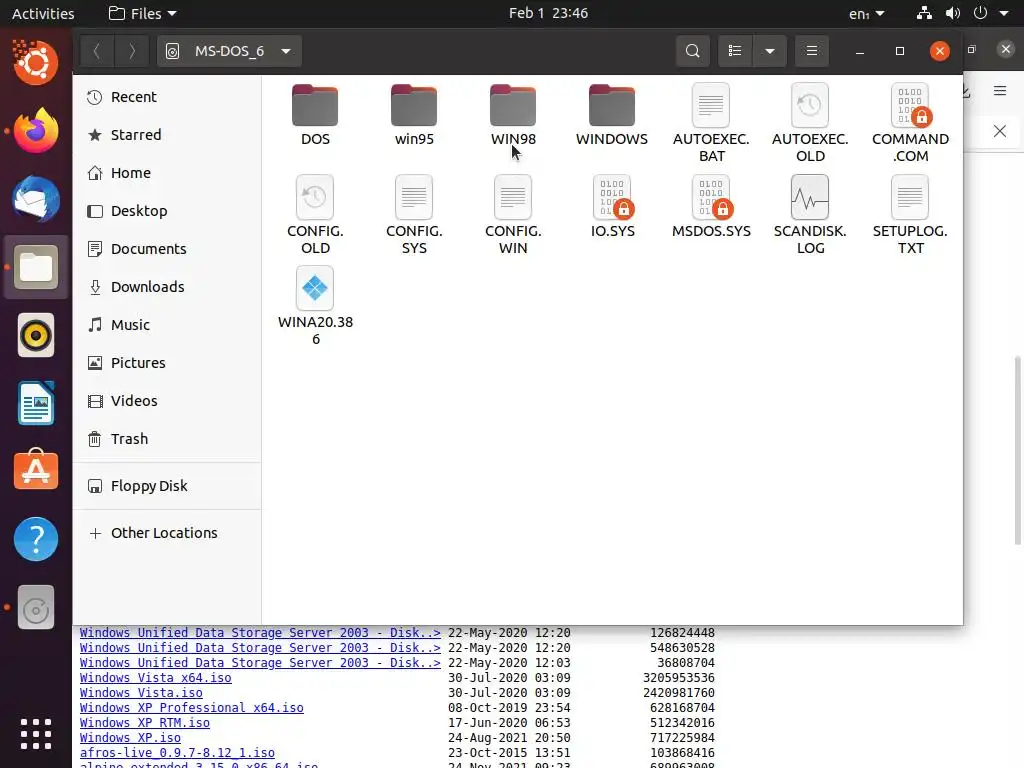Click the background browser's vertical scrollbar
This screenshot has height=768, width=1024.
click(1017, 451)
